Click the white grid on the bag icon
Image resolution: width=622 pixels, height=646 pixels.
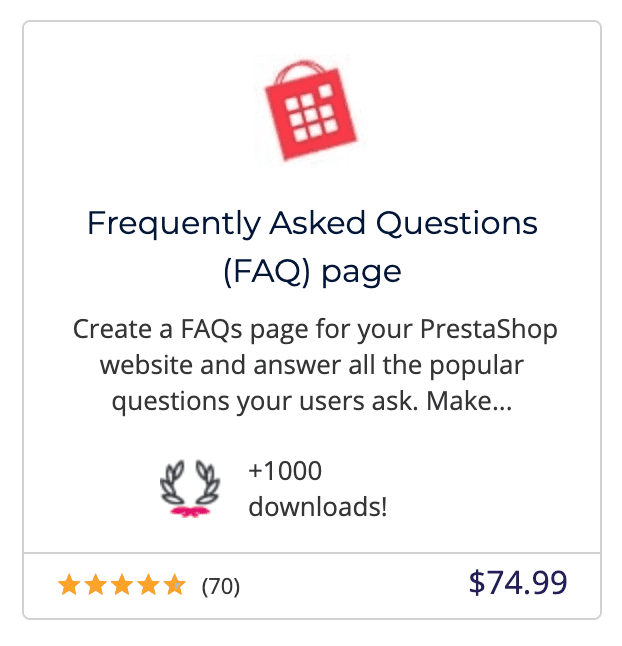click(311, 118)
